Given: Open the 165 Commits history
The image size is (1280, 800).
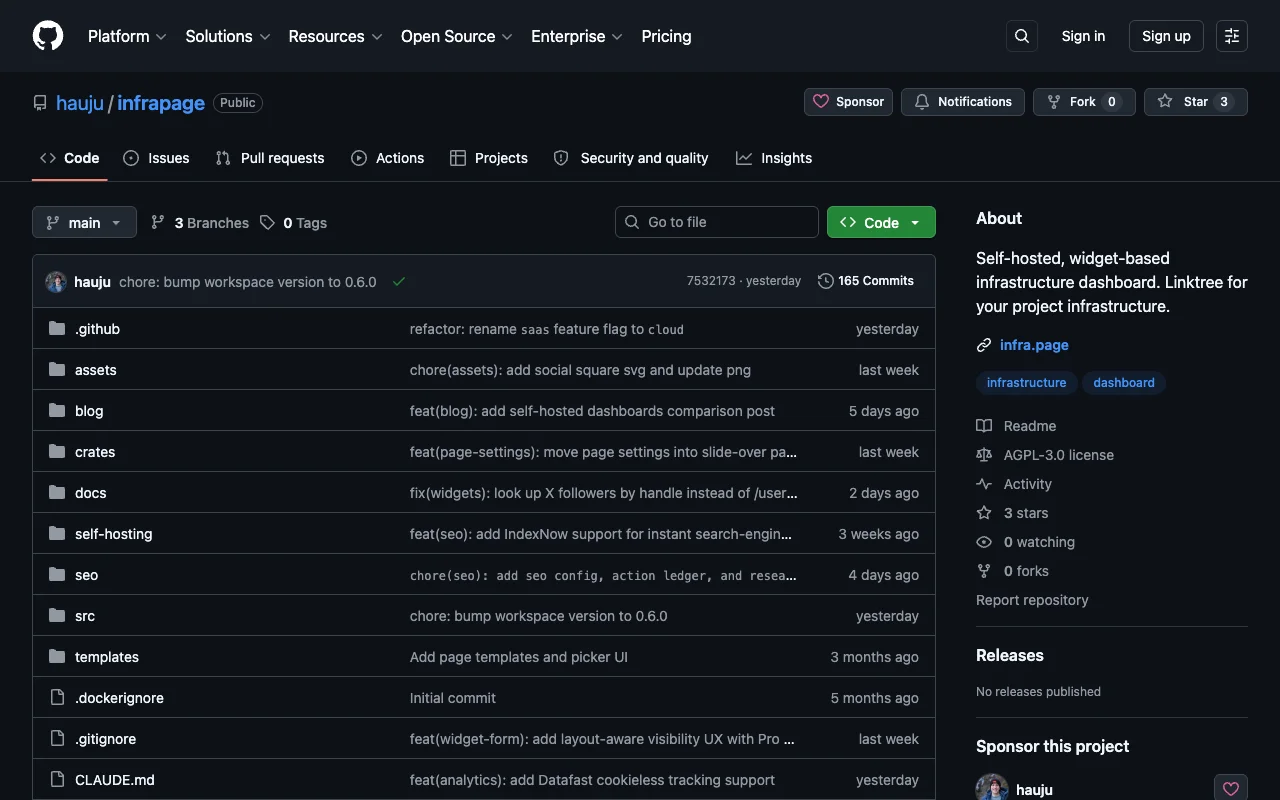Looking at the screenshot, I should (866, 281).
